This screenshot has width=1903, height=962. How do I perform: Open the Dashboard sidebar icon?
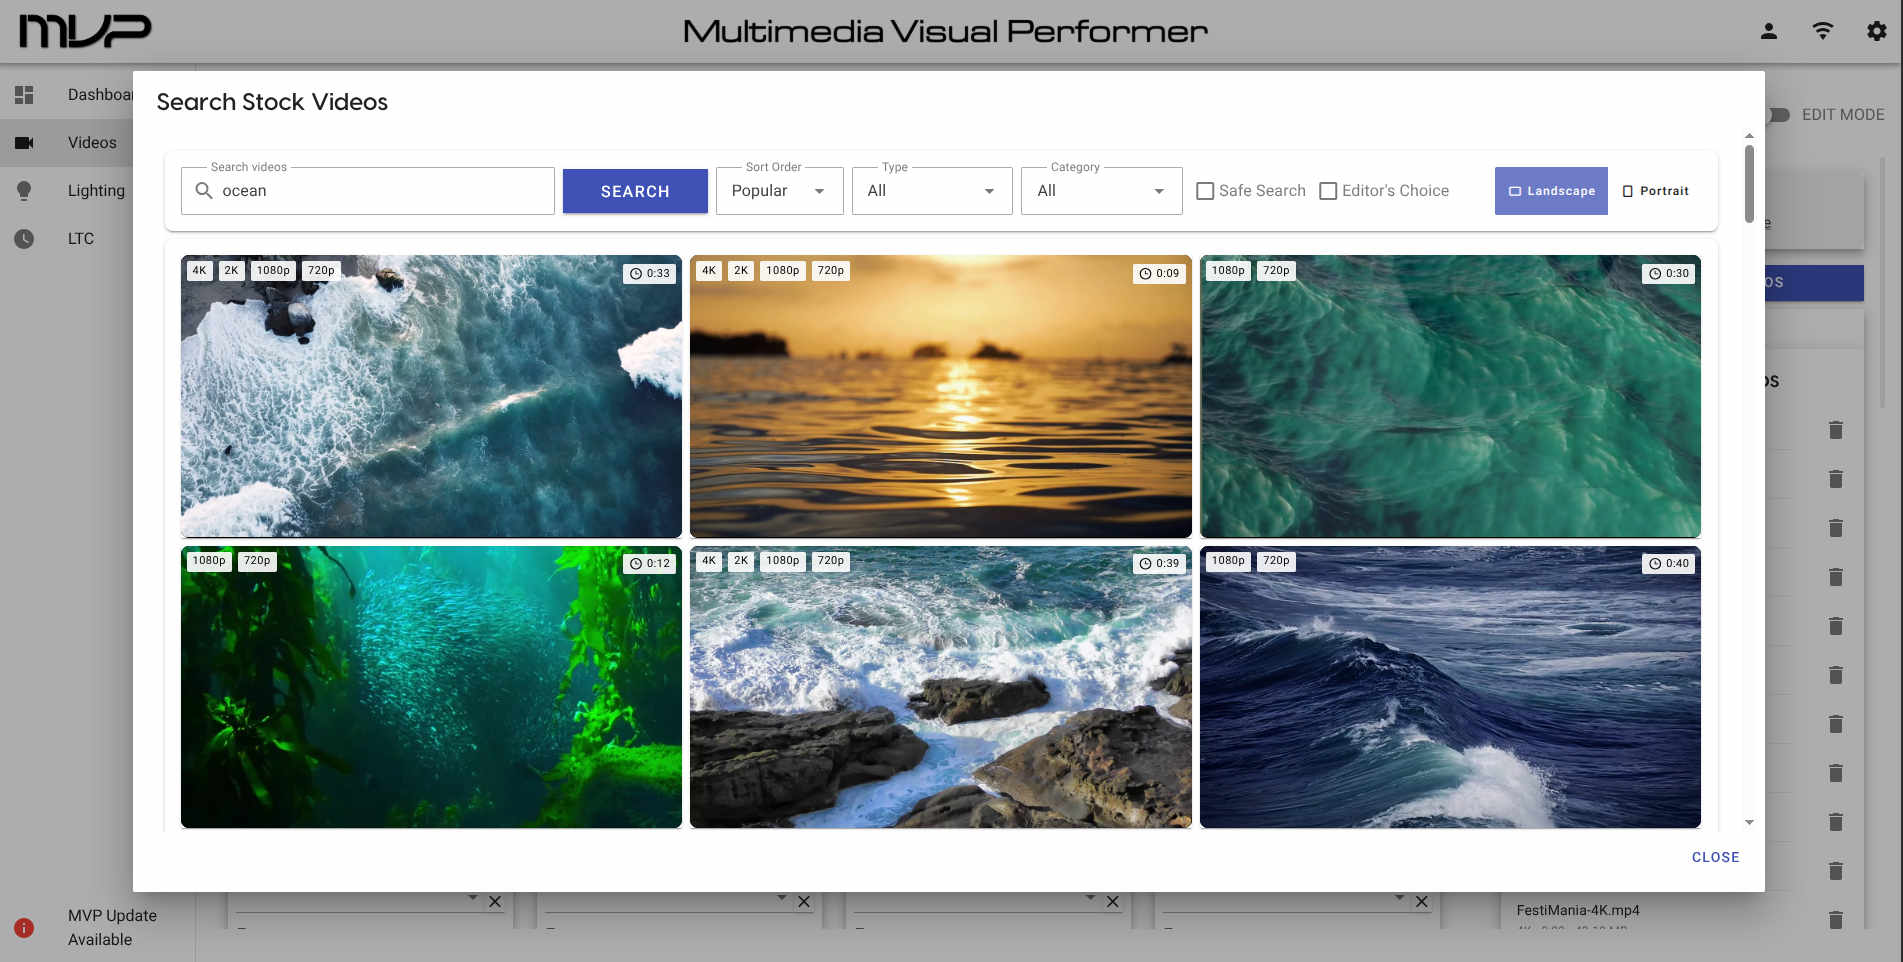point(24,94)
